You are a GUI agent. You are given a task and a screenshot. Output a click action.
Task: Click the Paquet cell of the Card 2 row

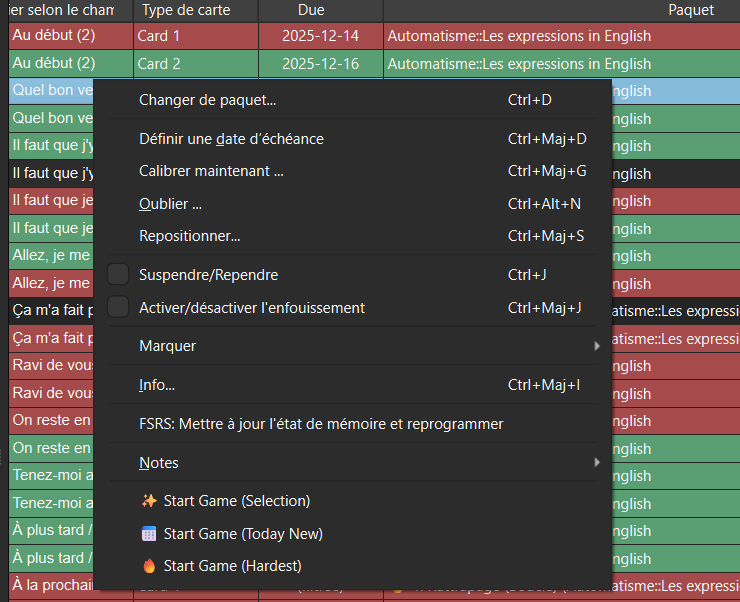pos(562,64)
